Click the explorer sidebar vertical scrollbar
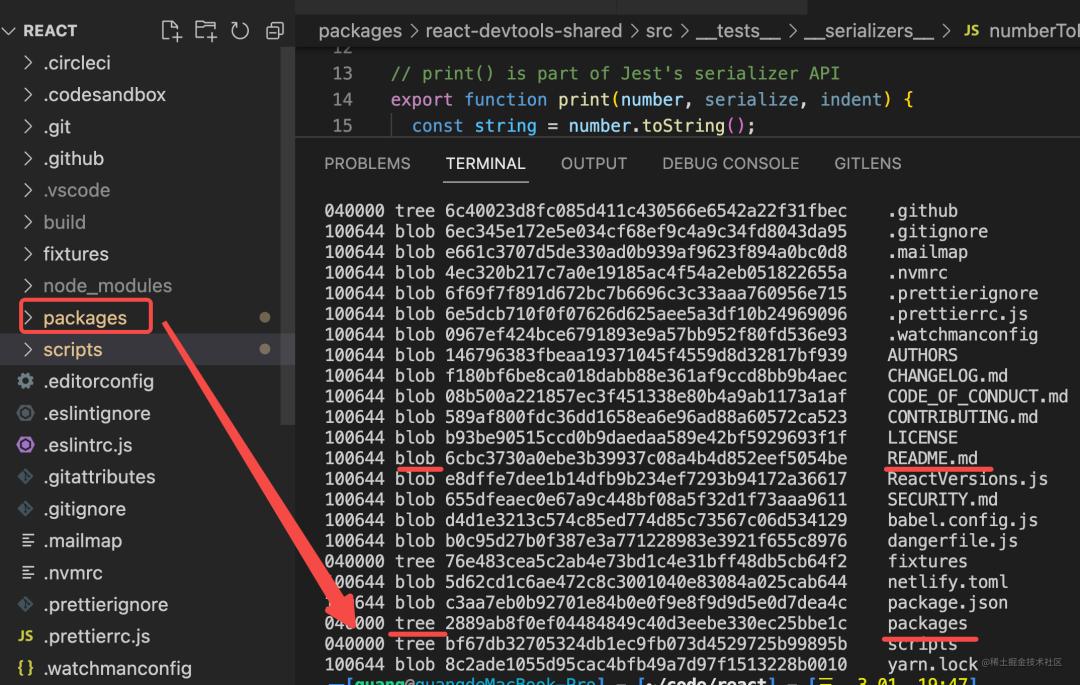Viewport: 1080px width, 685px height. click(x=287, y=236)
